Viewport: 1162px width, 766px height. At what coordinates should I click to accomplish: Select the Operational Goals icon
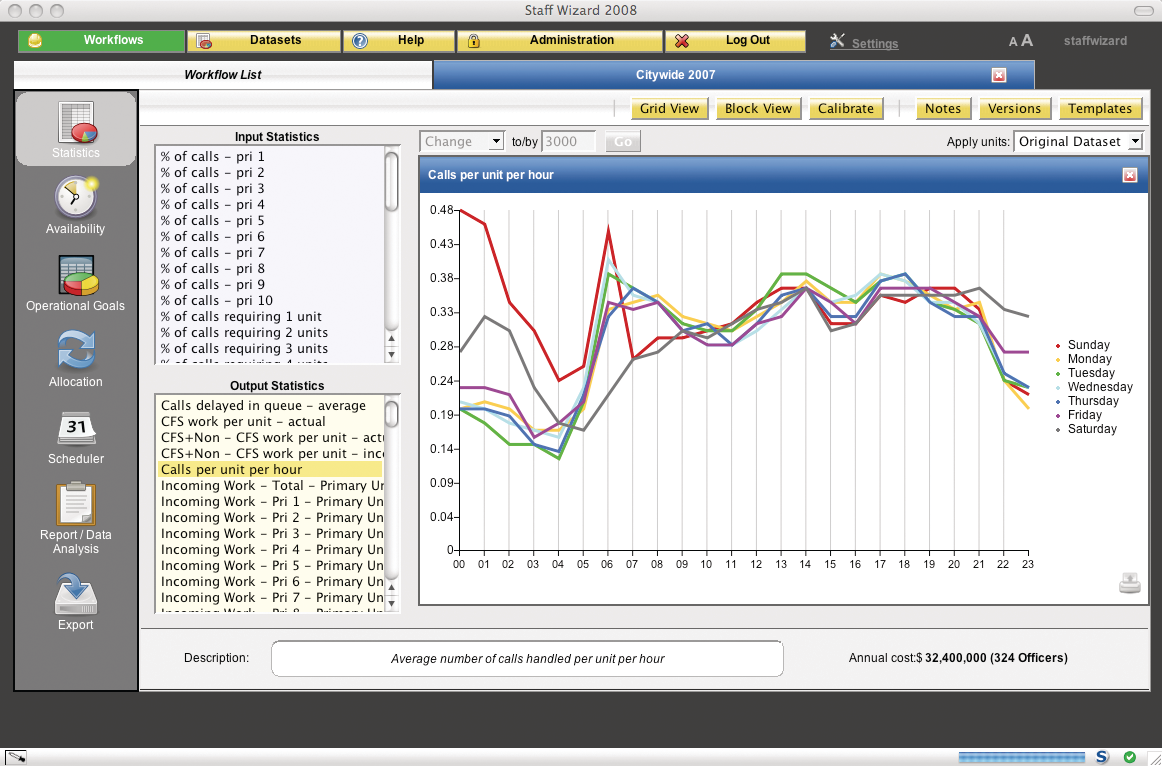point(76,275)
